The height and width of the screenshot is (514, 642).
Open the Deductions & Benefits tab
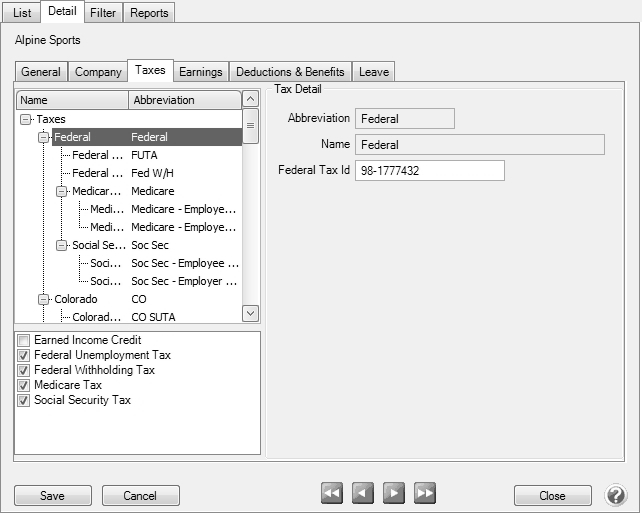point(291,72)
